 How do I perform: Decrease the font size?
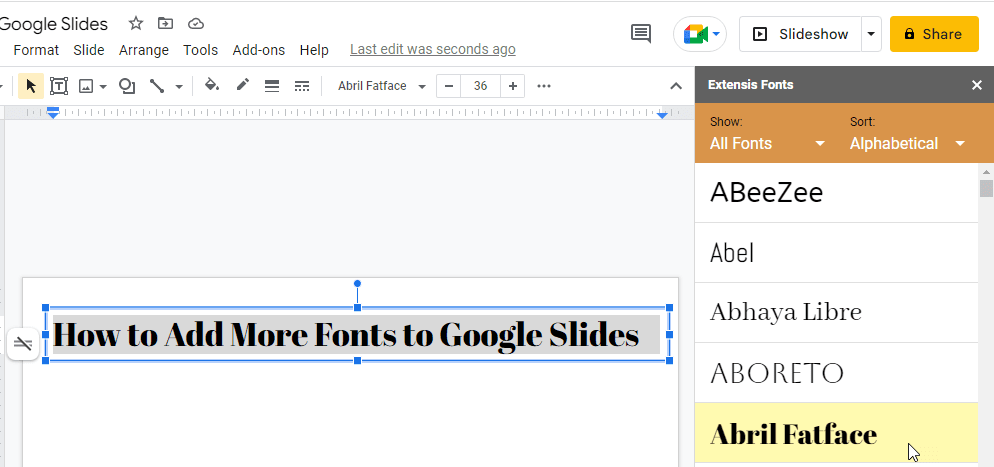449,86
